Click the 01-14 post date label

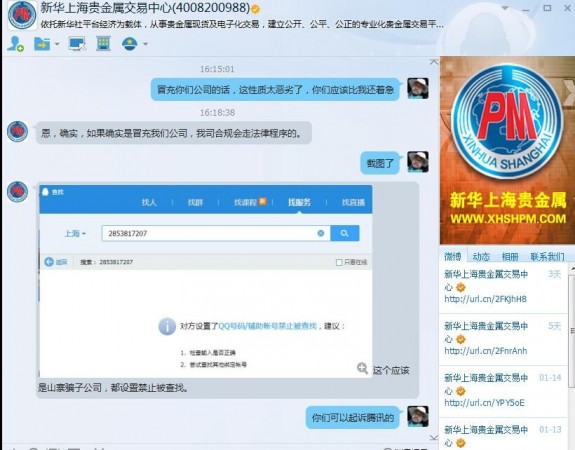click(x=550, y=377)
